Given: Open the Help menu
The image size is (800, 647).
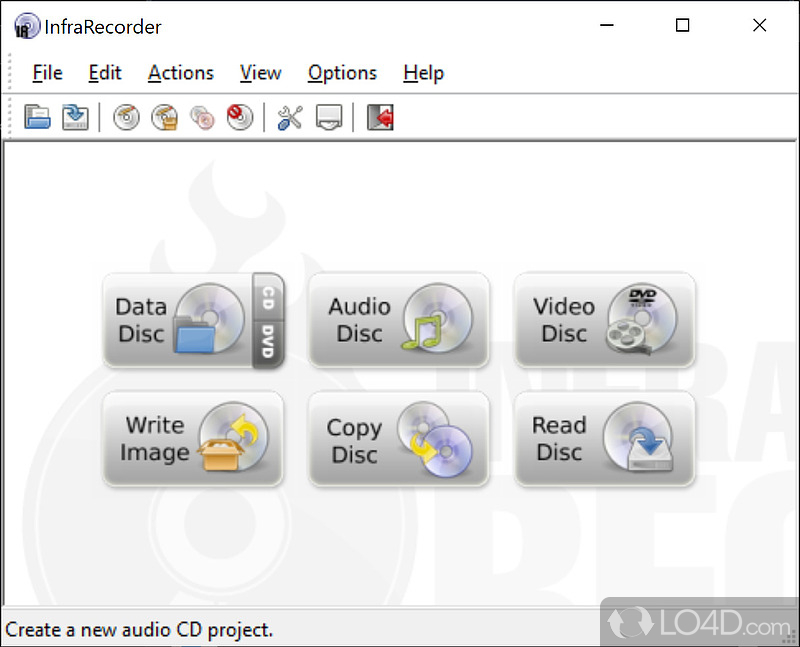Looking at the screenshot, I should click(x=423, y=73).
